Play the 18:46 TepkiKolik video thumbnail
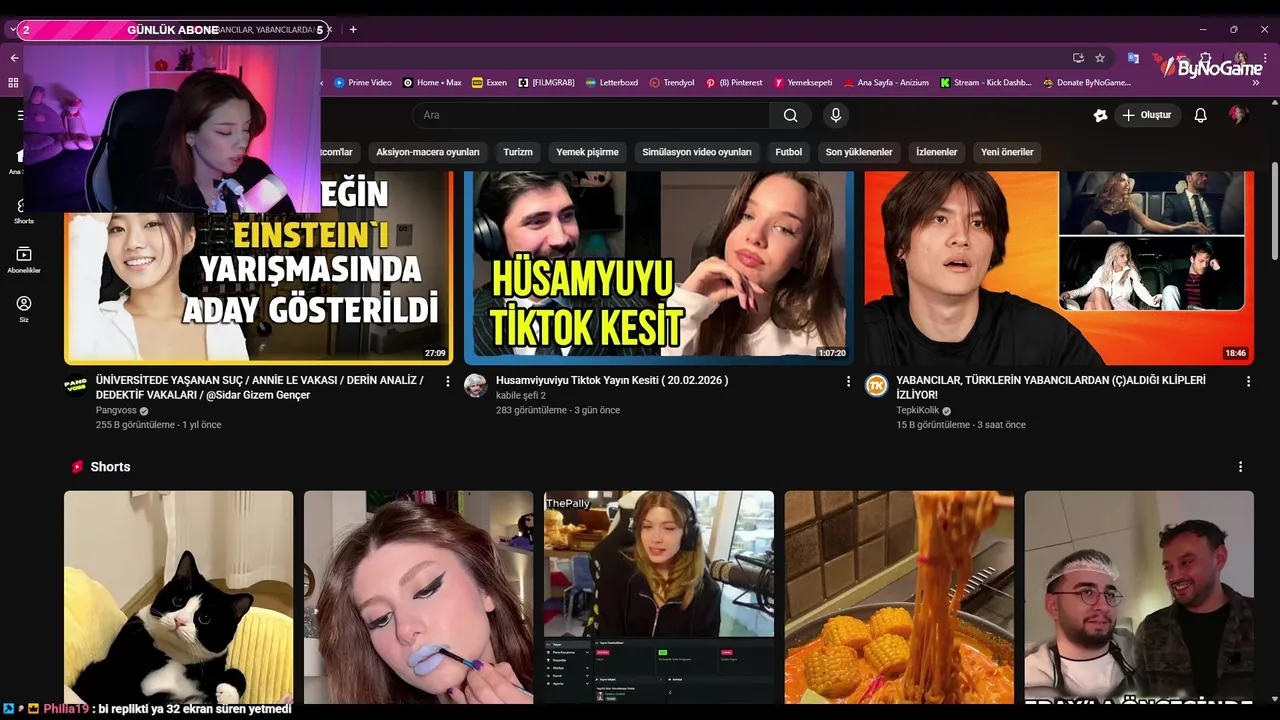1280x720 pixels. (1059, 267)
